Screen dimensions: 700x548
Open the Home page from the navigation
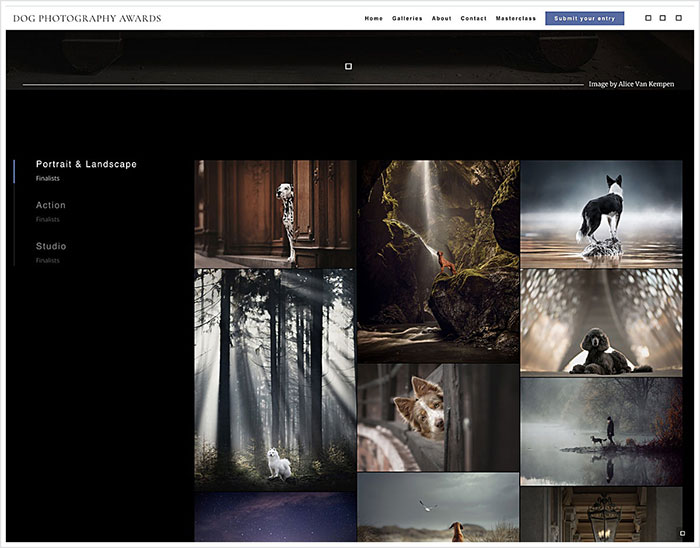(373, 18)
